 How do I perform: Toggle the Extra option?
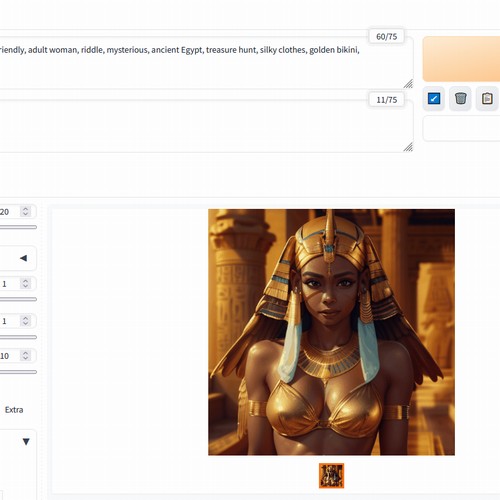14,410
